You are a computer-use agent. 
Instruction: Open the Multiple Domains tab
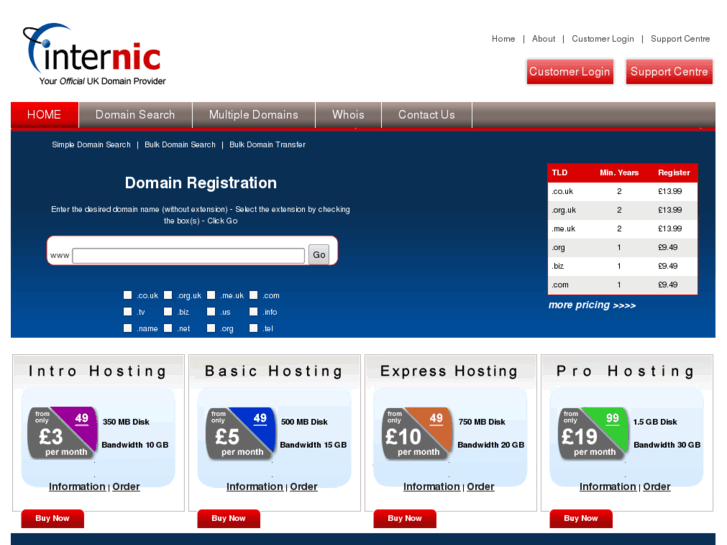click(254, 115)
